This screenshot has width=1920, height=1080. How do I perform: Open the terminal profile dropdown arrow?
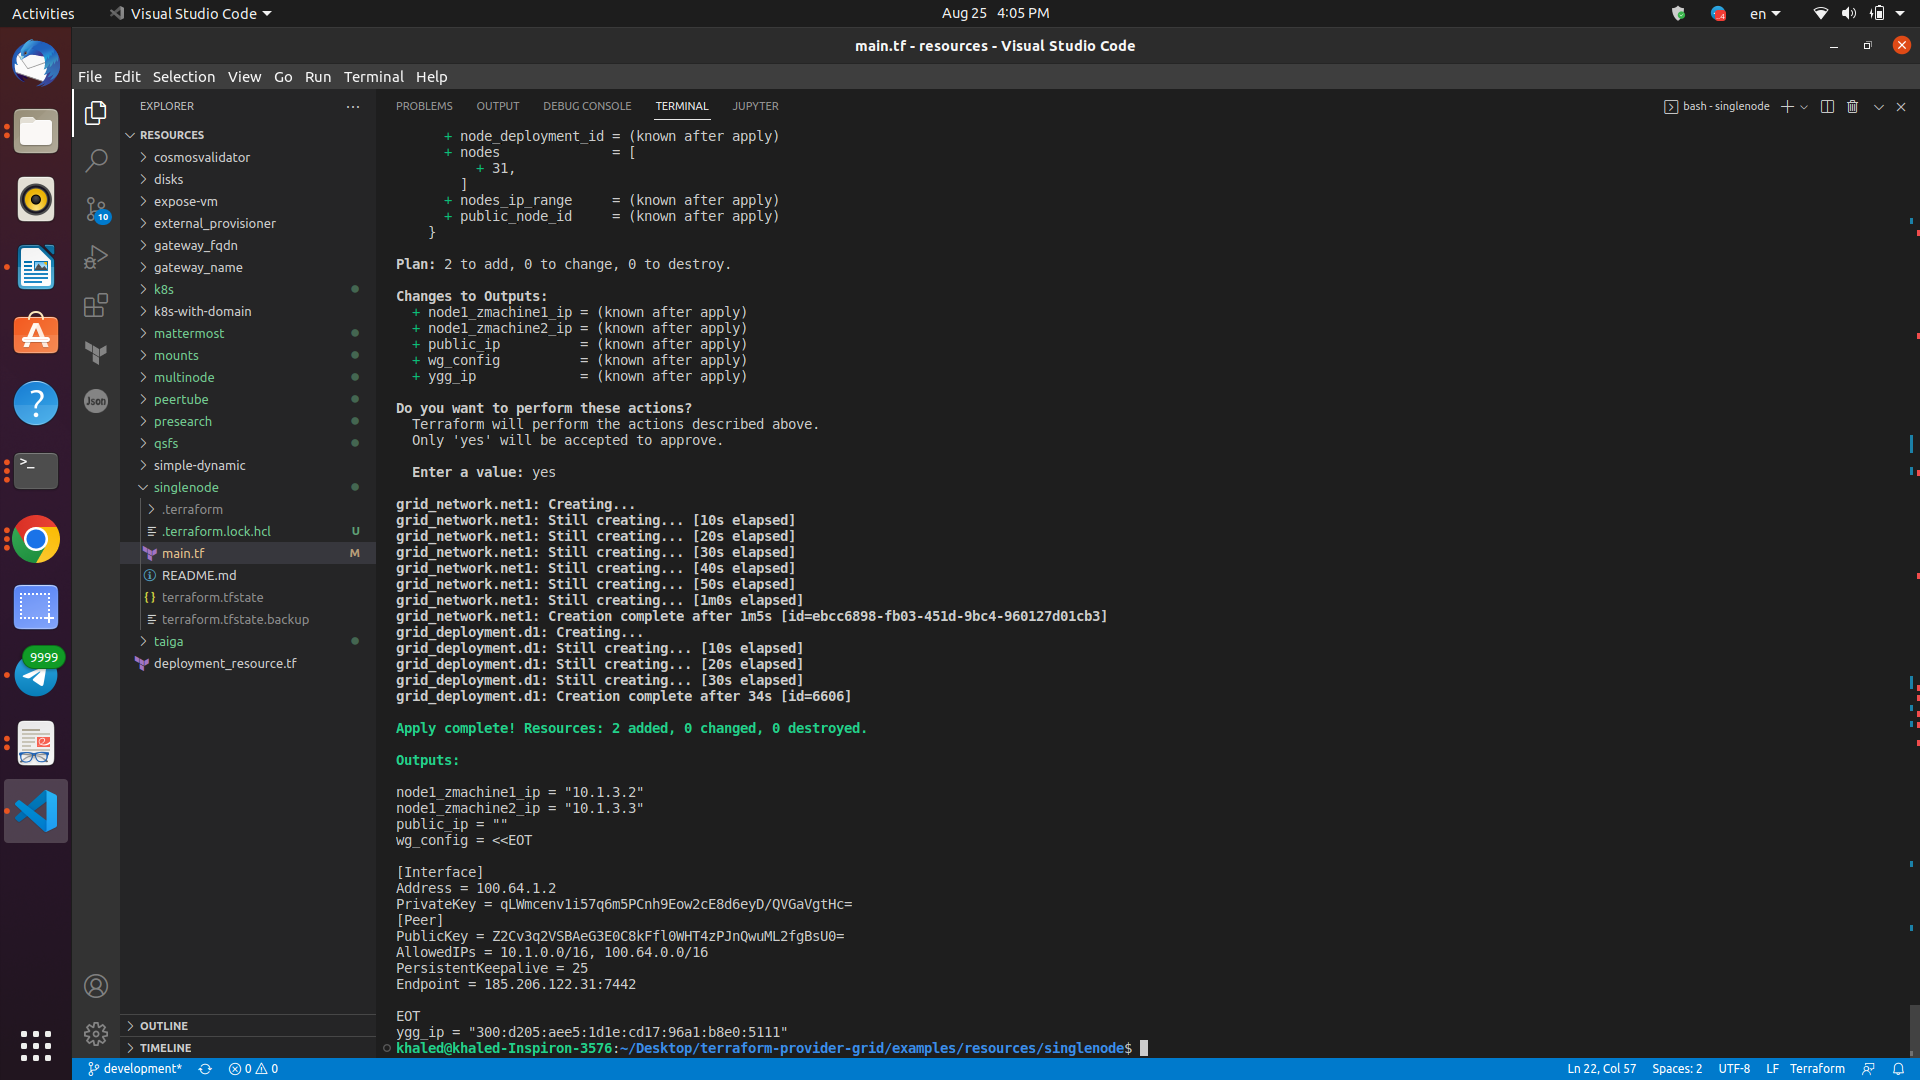(x=1804, y=106)
